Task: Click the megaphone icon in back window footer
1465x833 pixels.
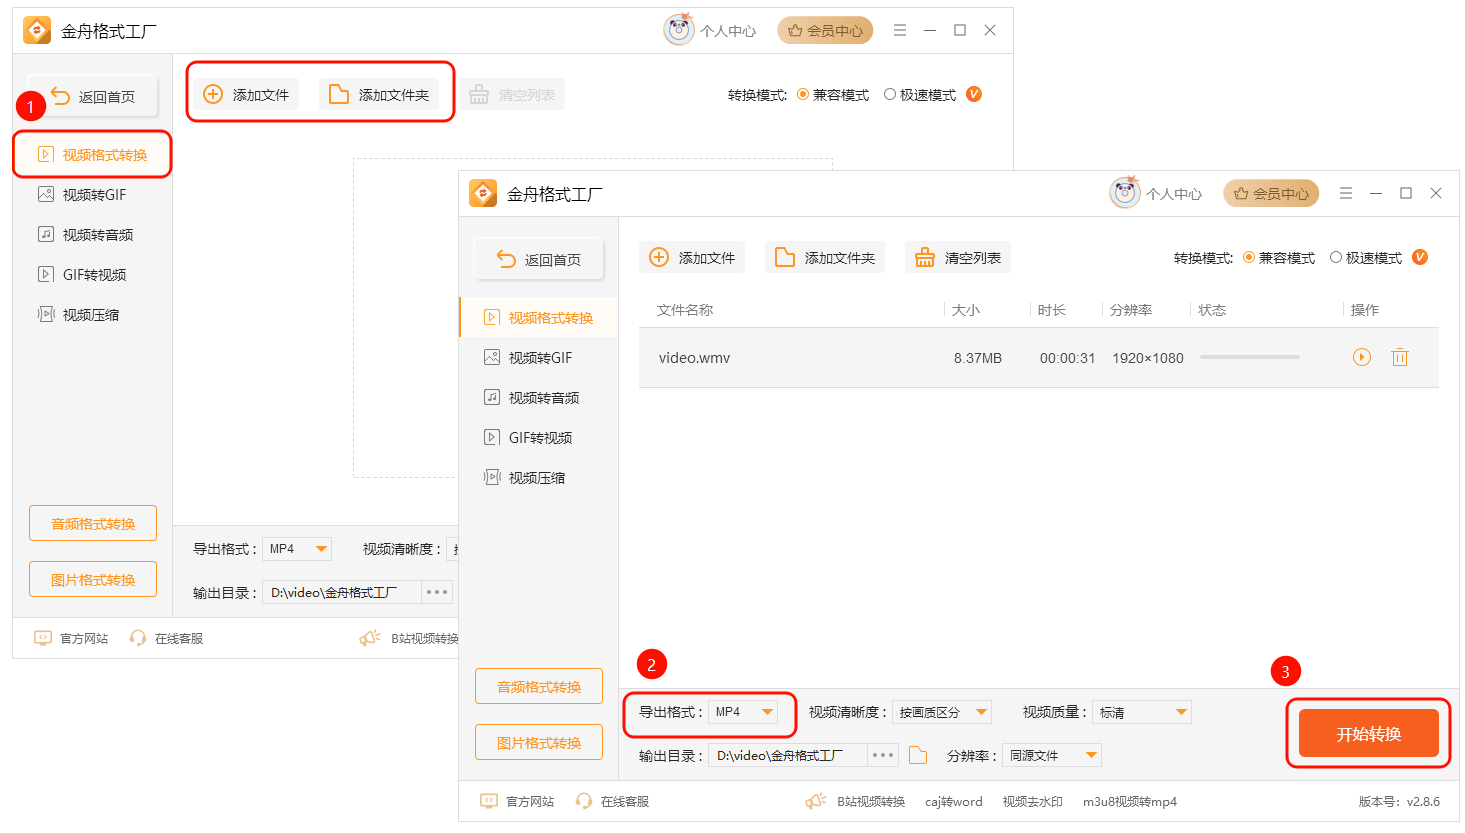Action: click(370, 638)
